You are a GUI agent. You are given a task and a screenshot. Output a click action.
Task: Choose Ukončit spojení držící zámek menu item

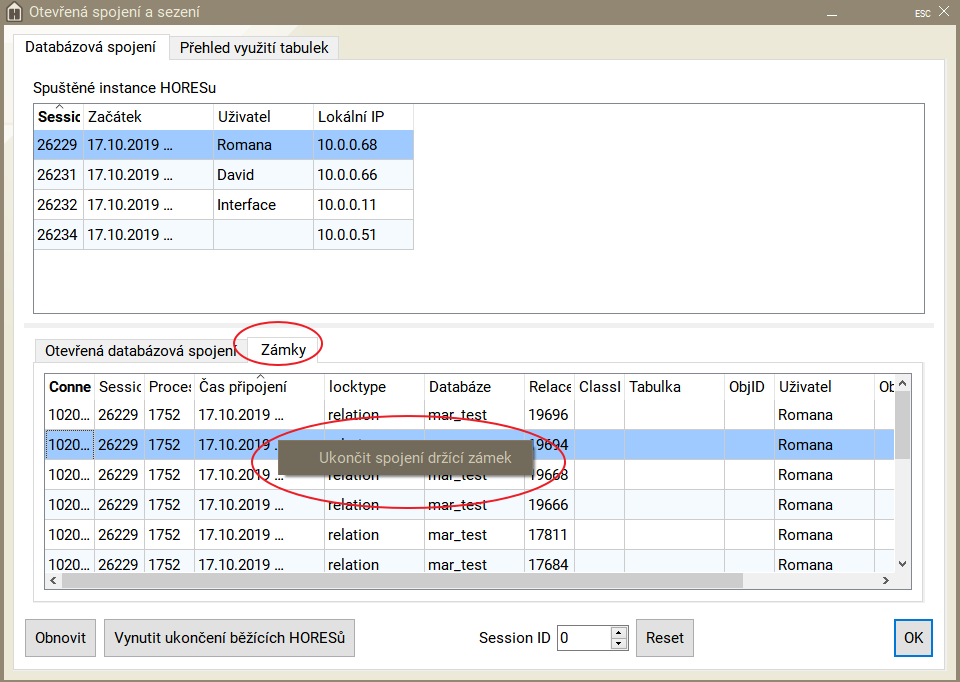coord(414,458)
